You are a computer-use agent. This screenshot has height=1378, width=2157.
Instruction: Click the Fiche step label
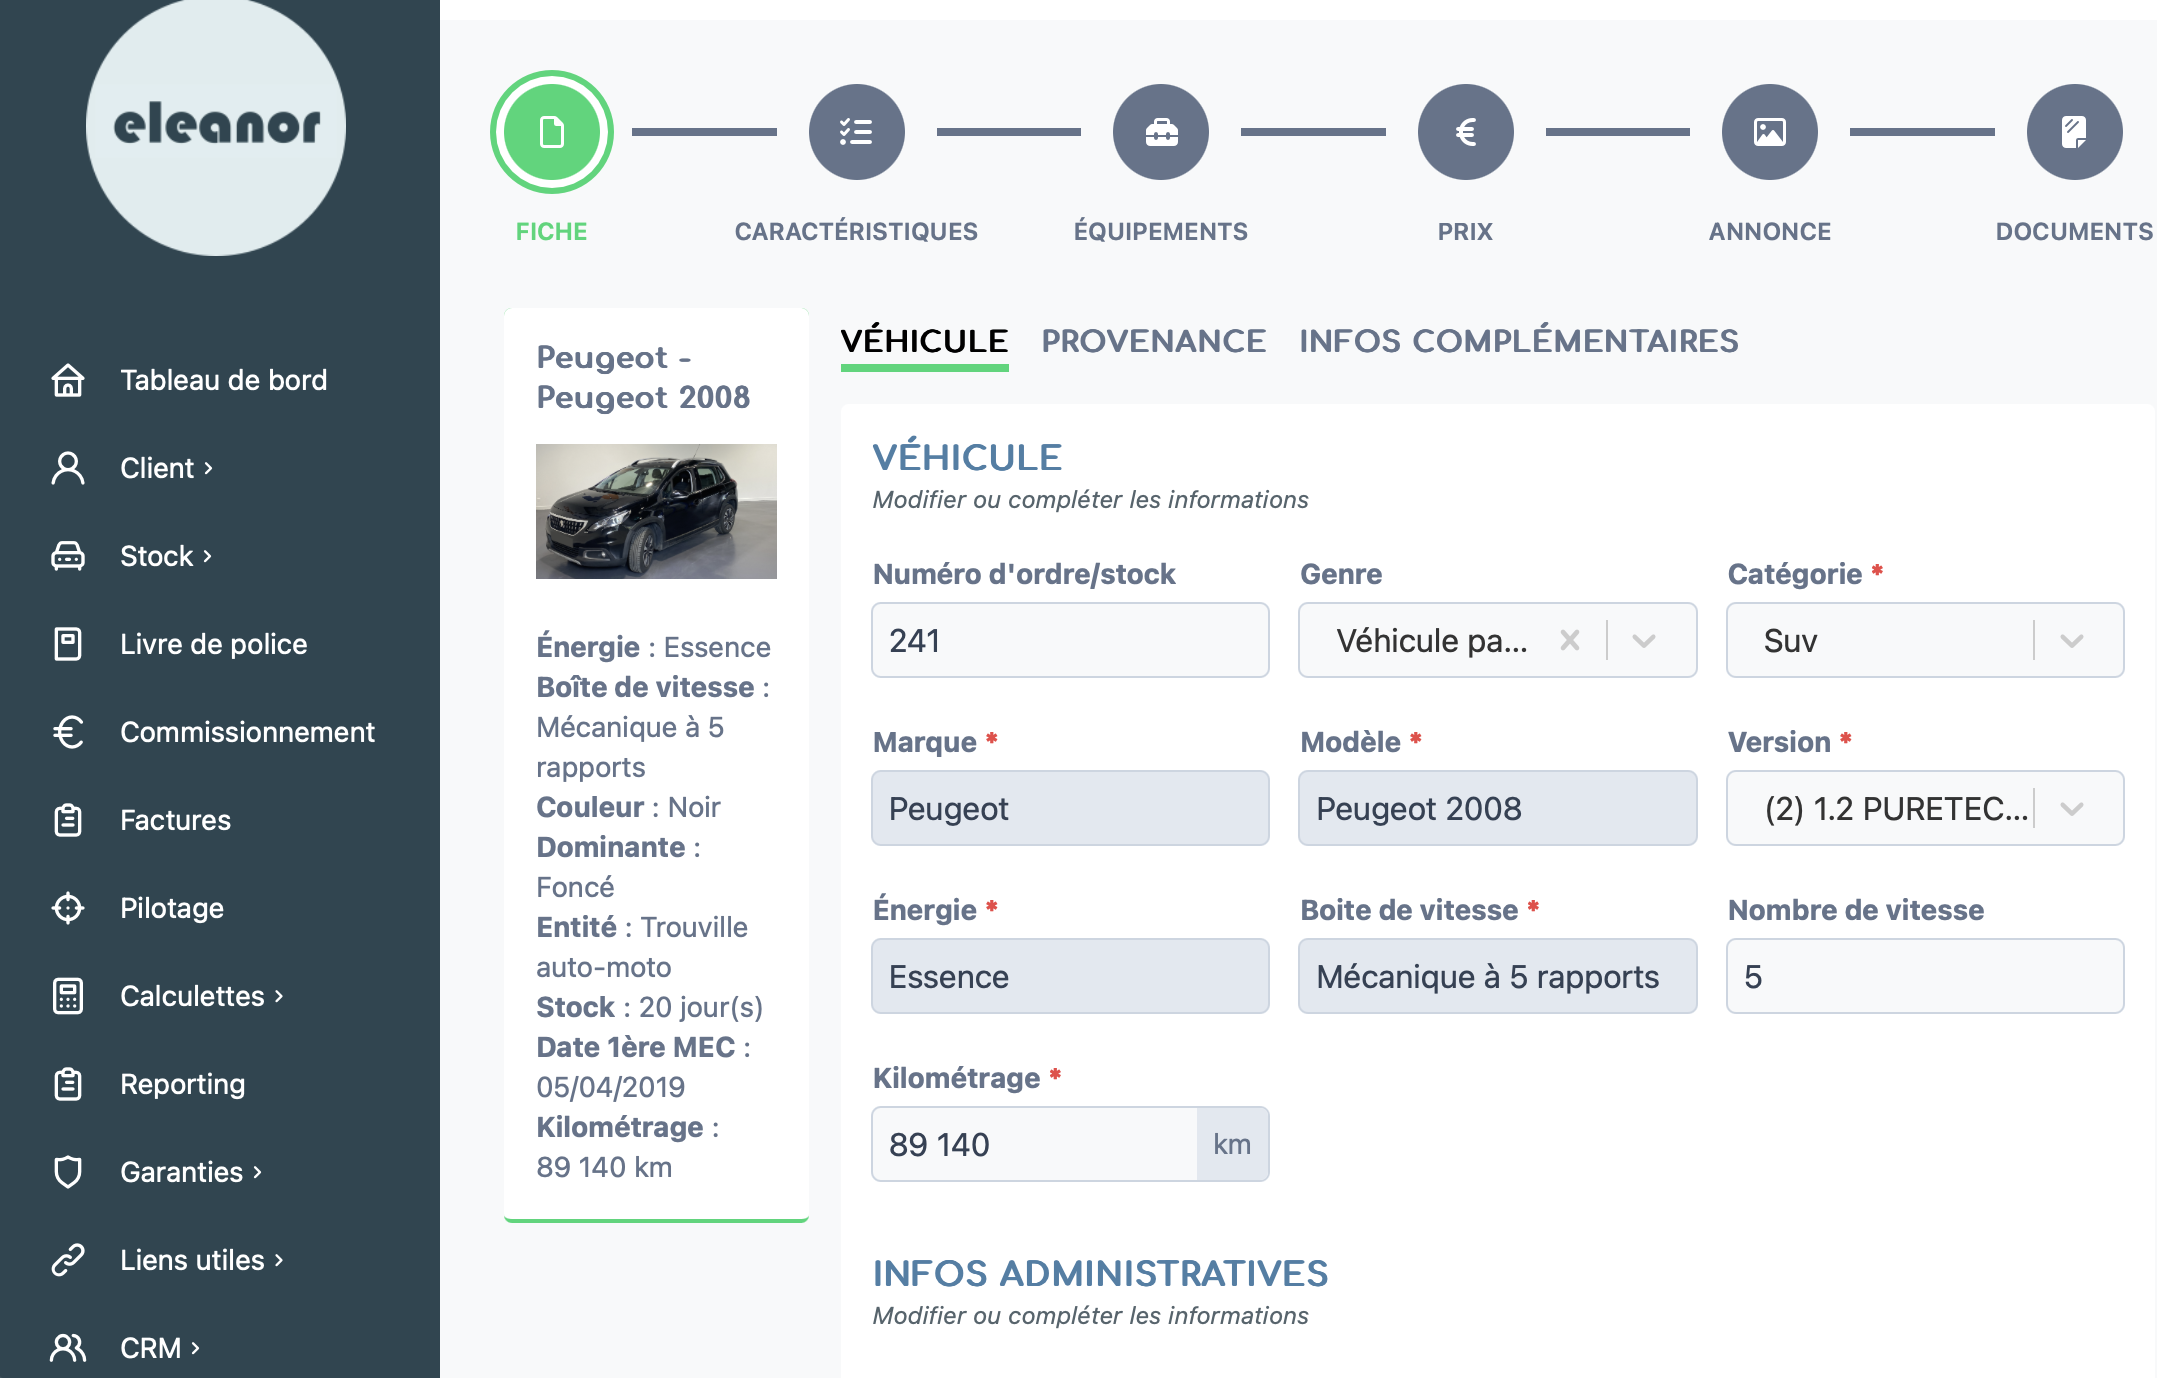click(551, 231)
